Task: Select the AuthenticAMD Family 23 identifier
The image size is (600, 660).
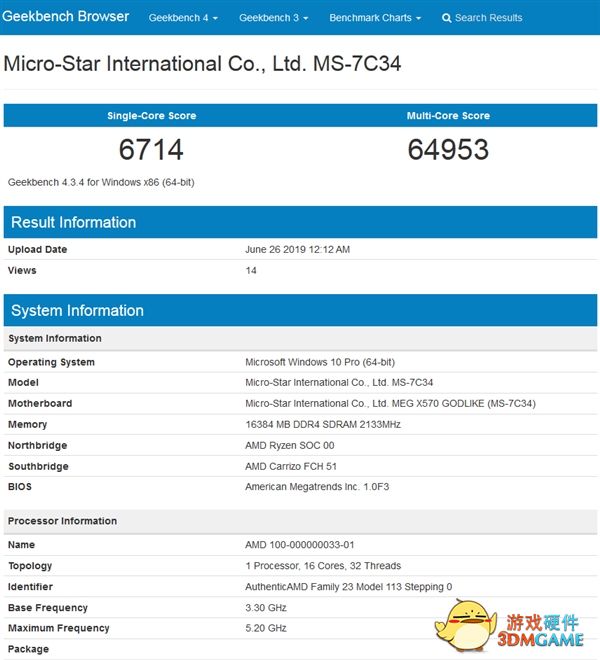Action: pos(349,587)
